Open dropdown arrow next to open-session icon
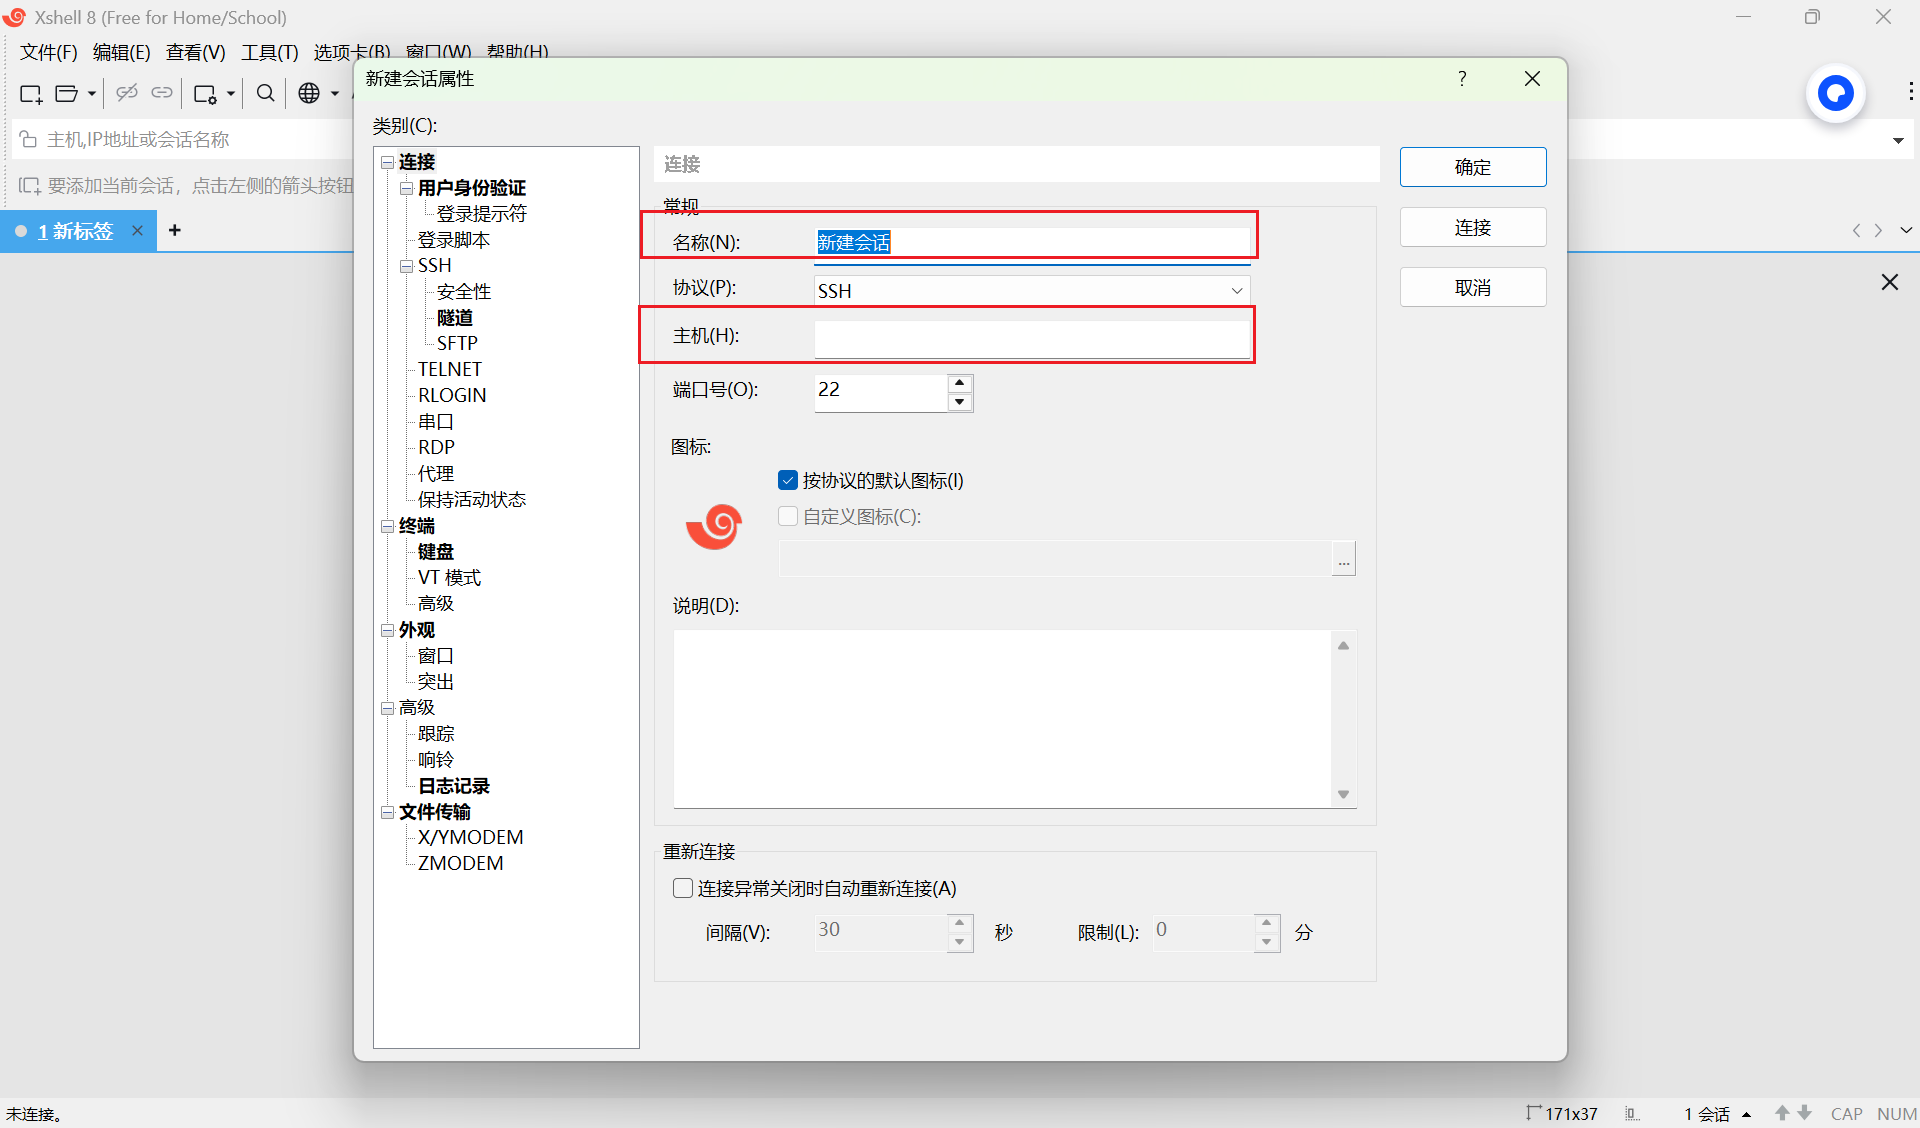1920x1128 pixels. coord(92,94)
